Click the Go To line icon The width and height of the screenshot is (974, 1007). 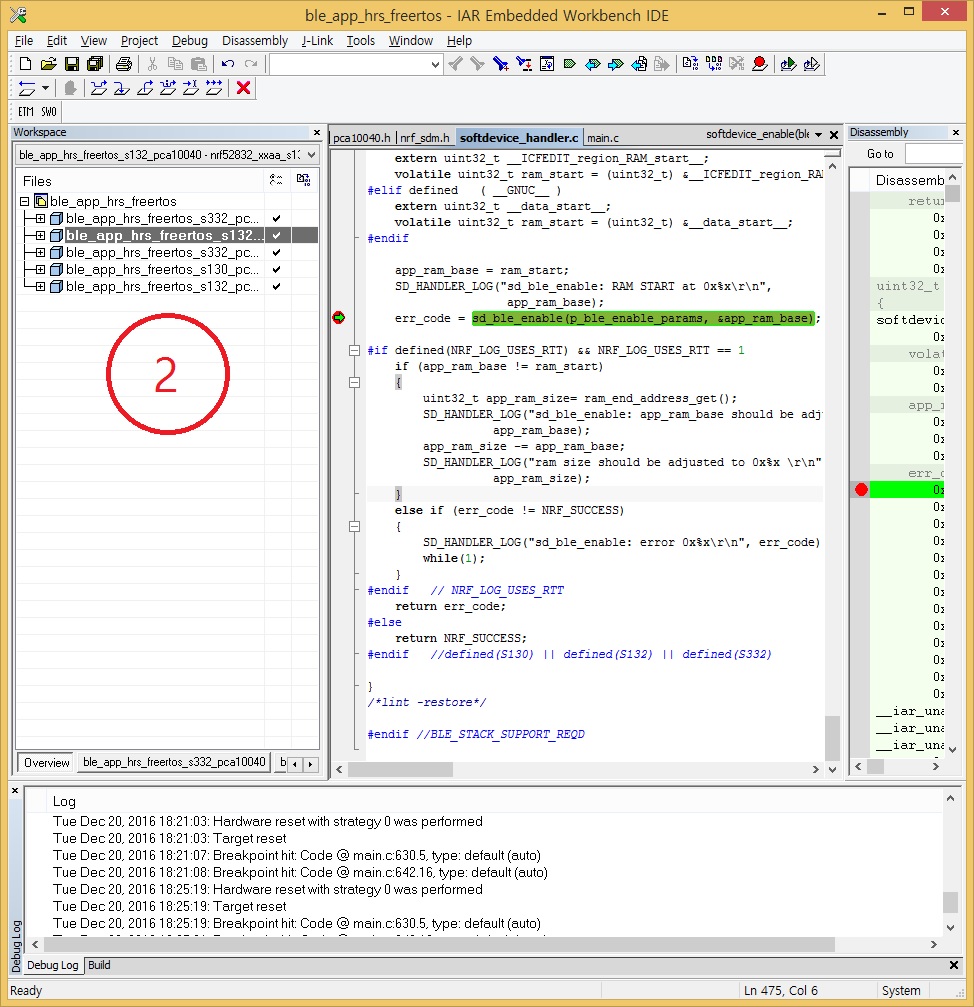[x=546, y=64]
